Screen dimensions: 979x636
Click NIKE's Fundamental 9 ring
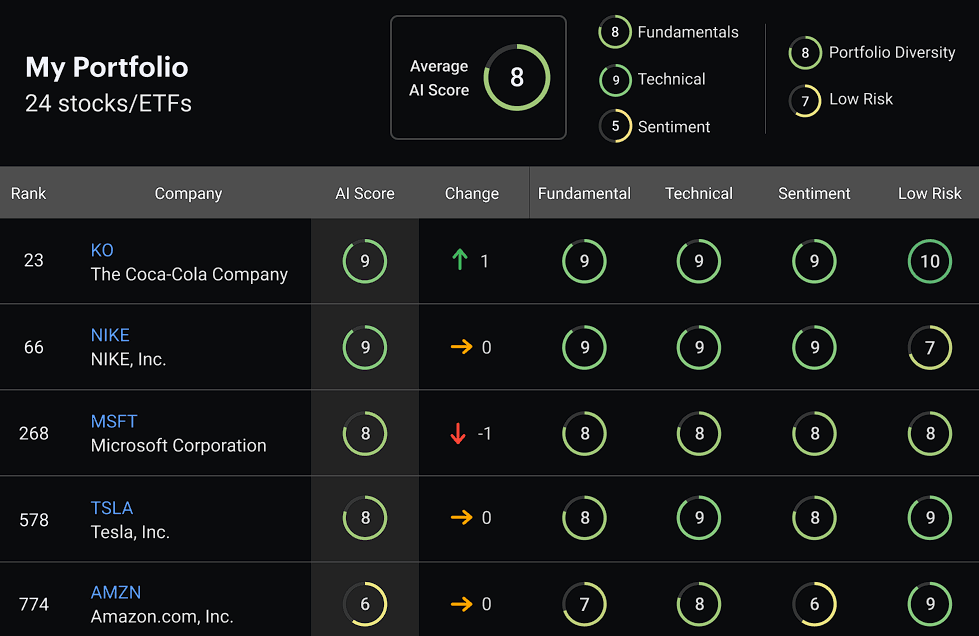tap(584, 347)
